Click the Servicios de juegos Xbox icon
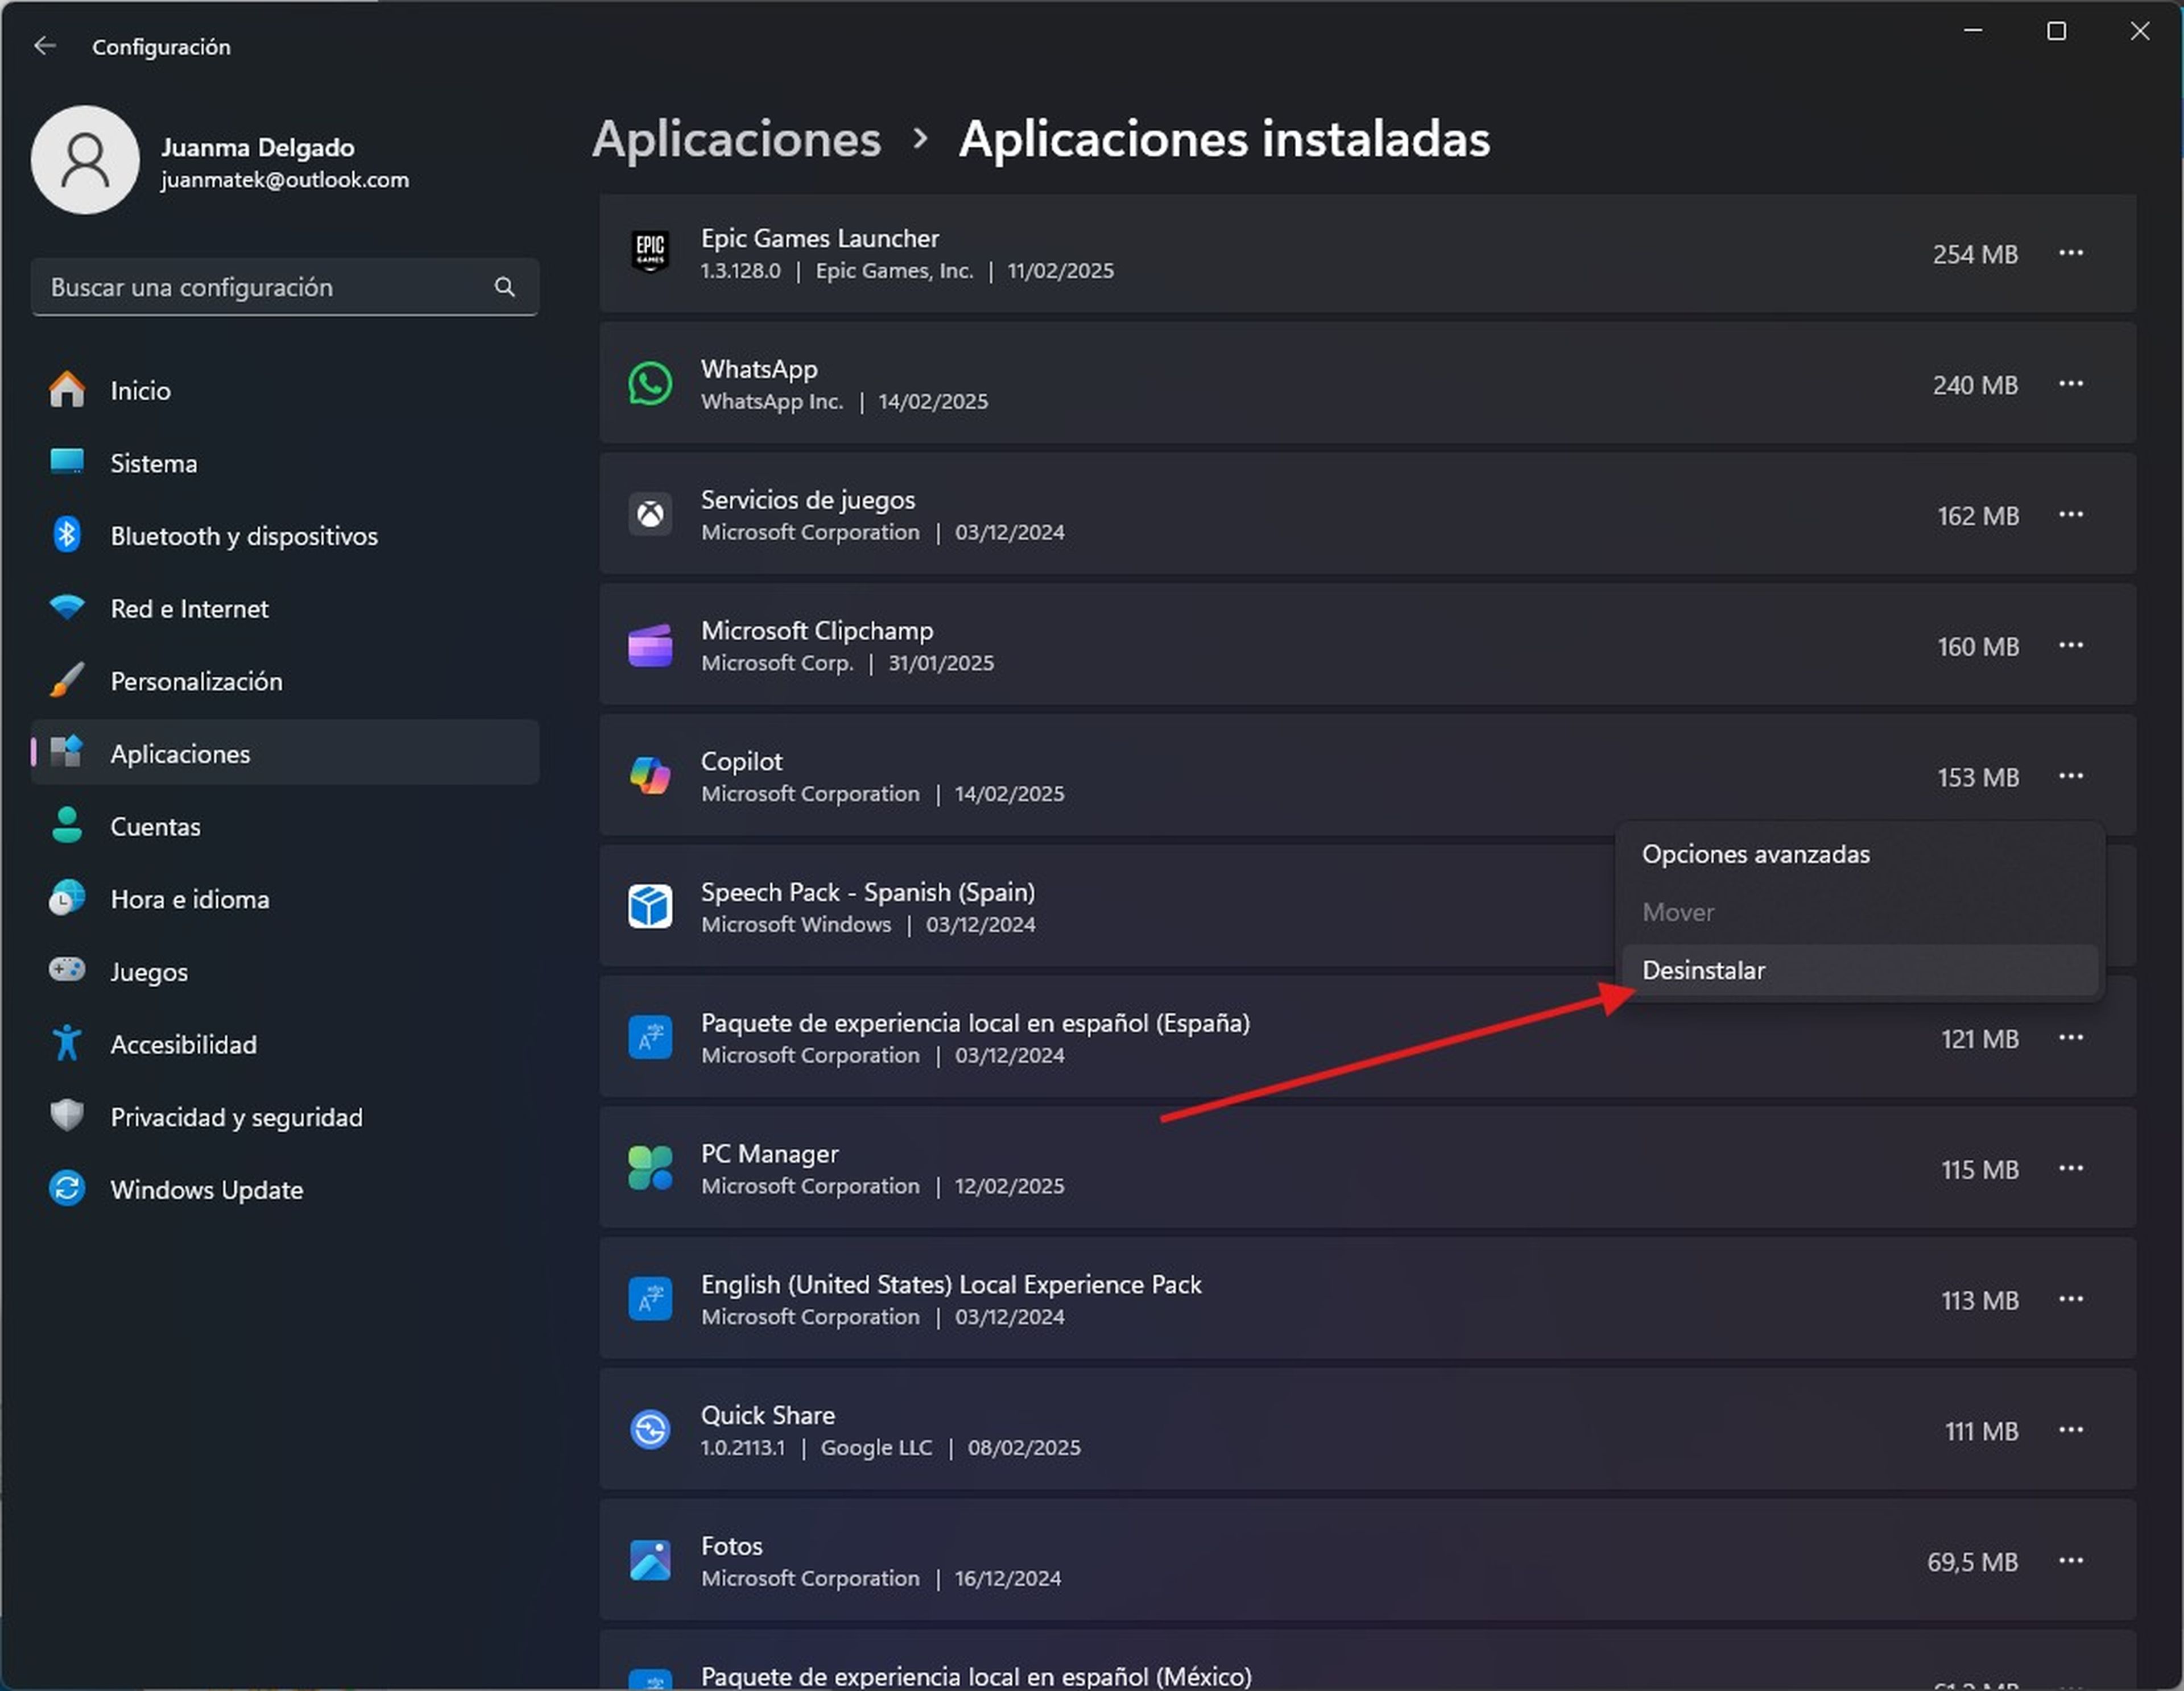2184x1691 pixels. (x=650, y=514)
